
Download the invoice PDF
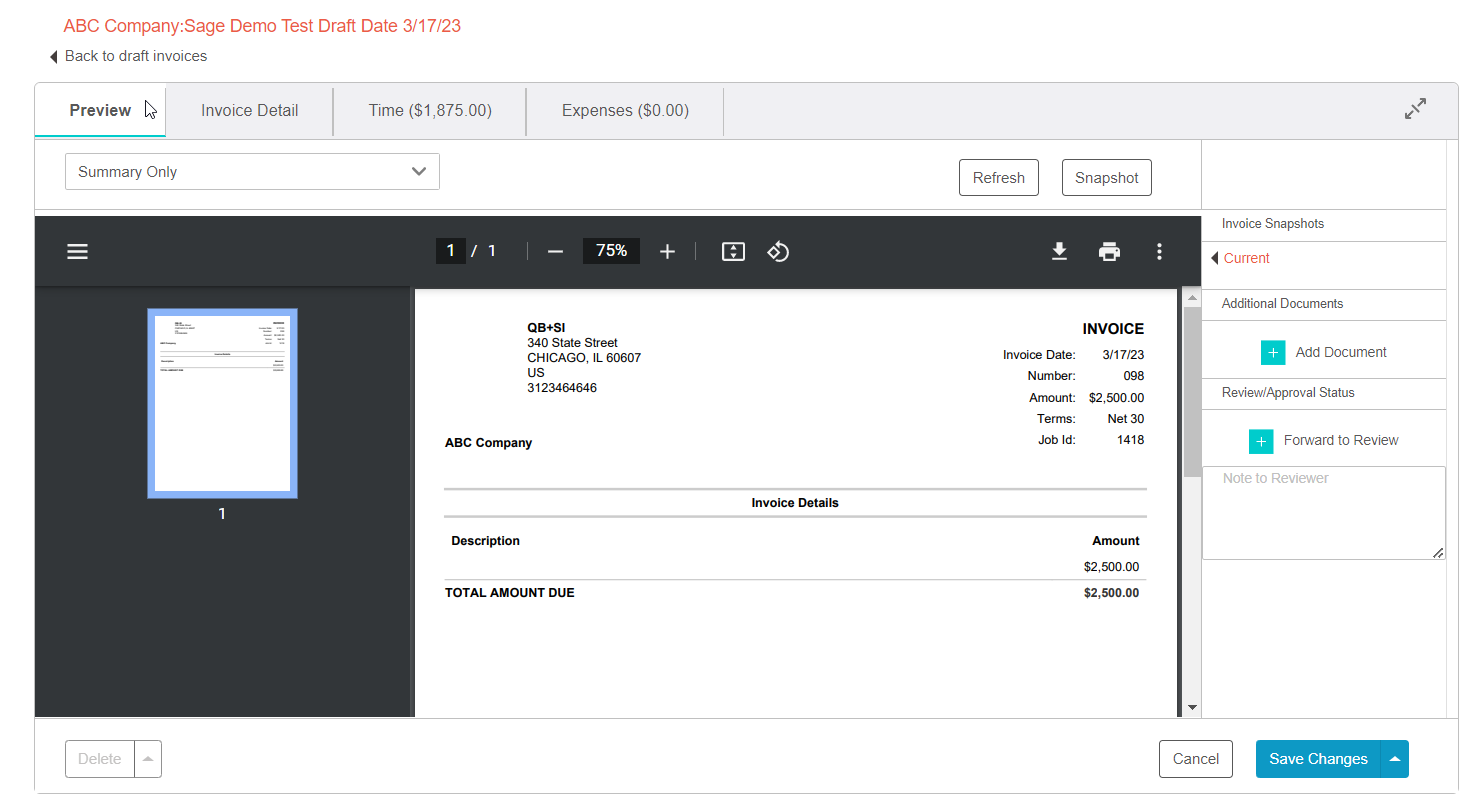point(1060,251)
